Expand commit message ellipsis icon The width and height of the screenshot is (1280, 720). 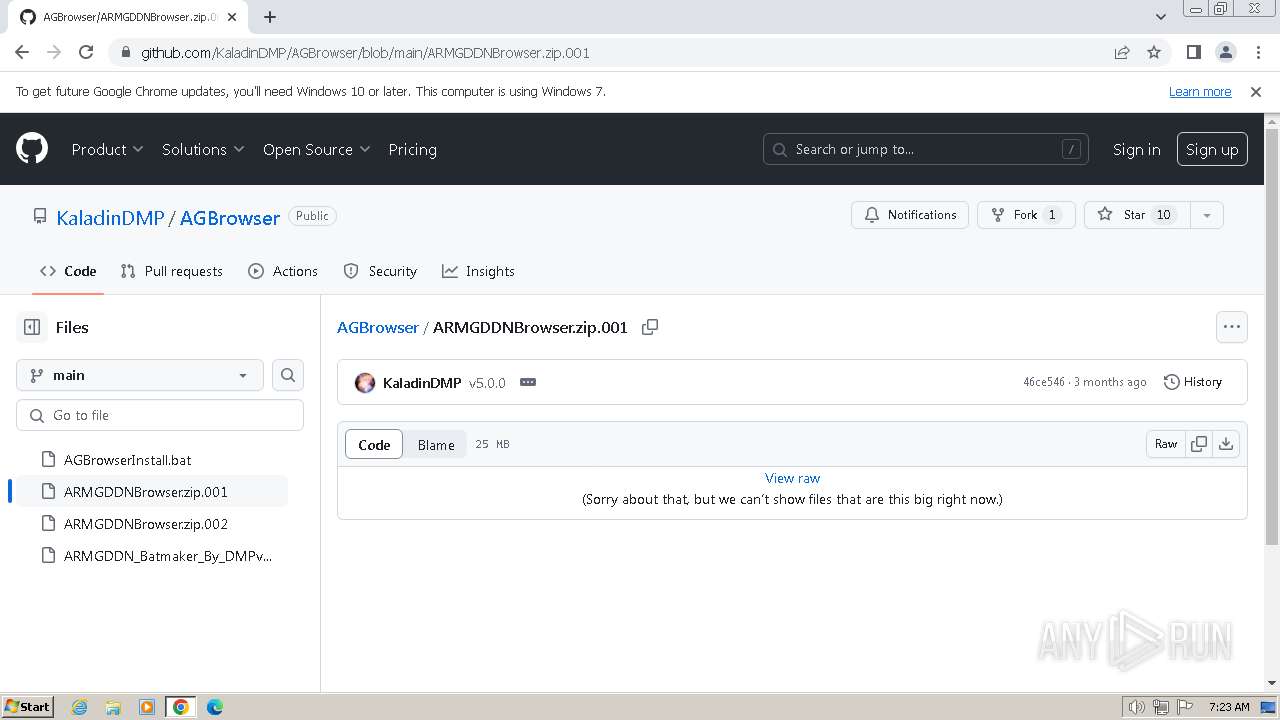[x=528, y=383]
